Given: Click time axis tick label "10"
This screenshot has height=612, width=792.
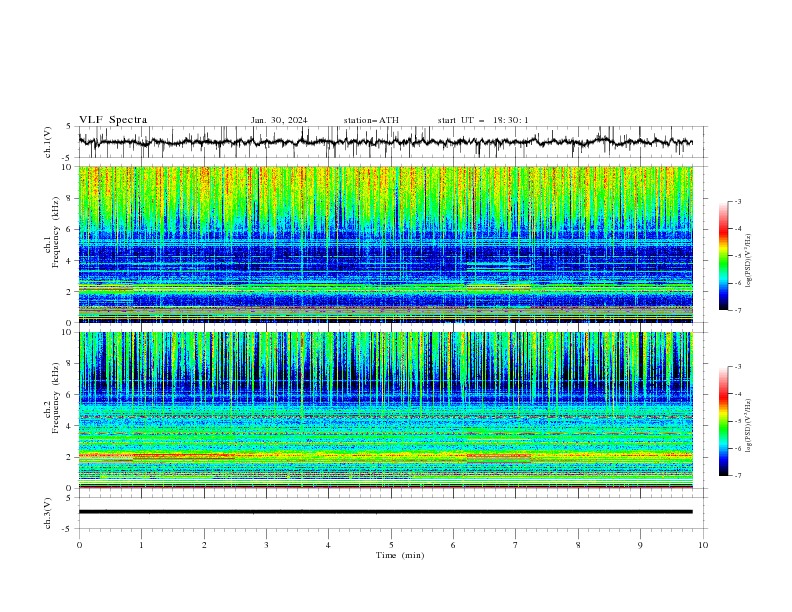Looking at the screenshot, I should pyautogui.click(x=703, y=545).
